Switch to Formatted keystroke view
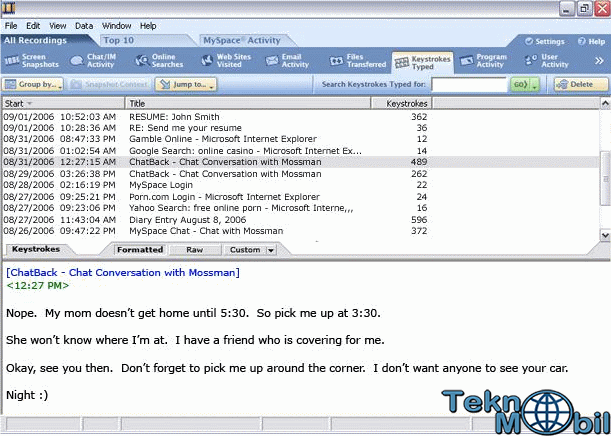611x436 pixels. coord(140,250)
